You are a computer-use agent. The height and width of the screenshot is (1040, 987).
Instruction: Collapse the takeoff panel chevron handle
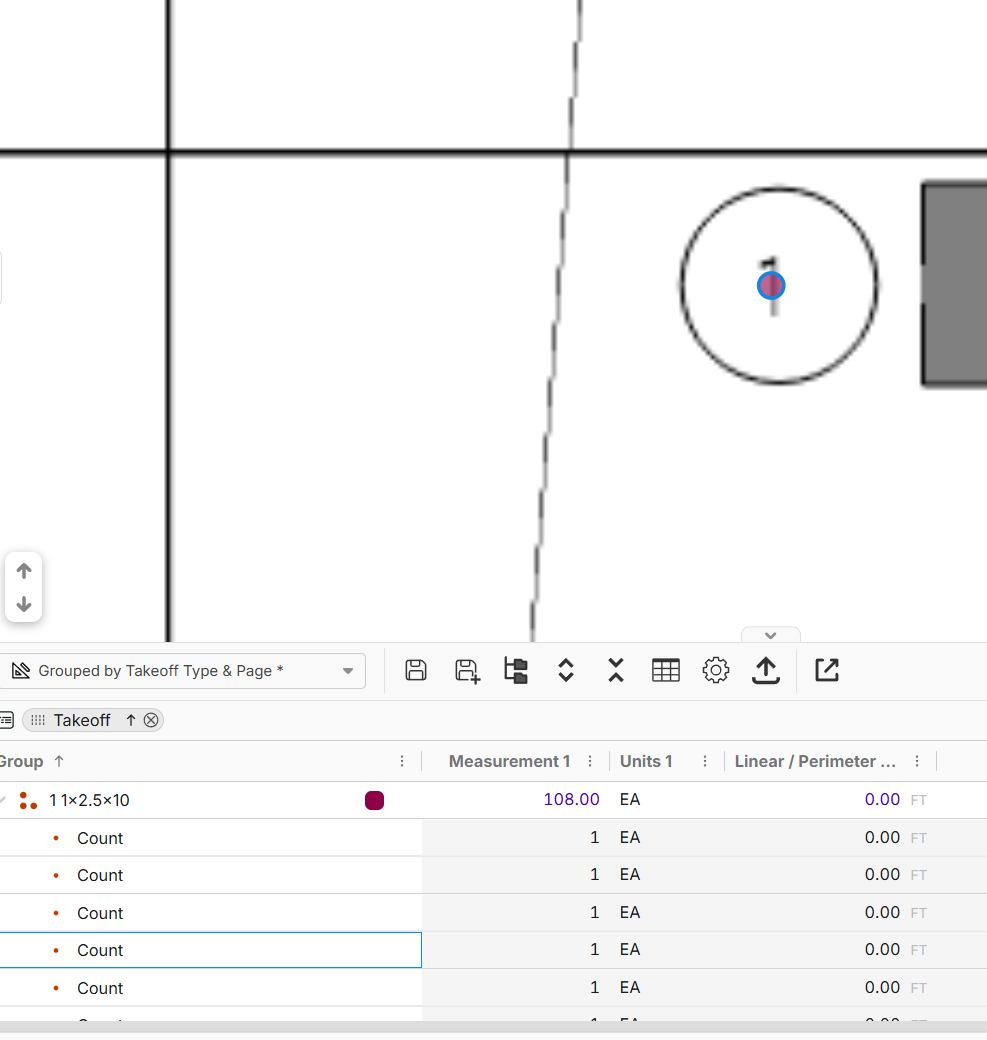coord(770,635)
